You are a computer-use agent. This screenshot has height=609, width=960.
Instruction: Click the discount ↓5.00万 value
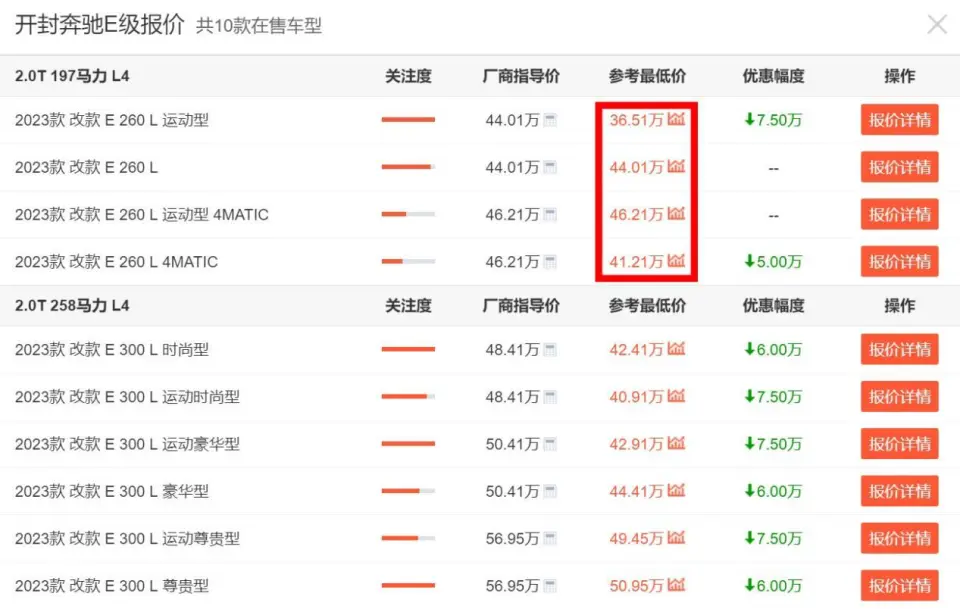click(773, 262)
